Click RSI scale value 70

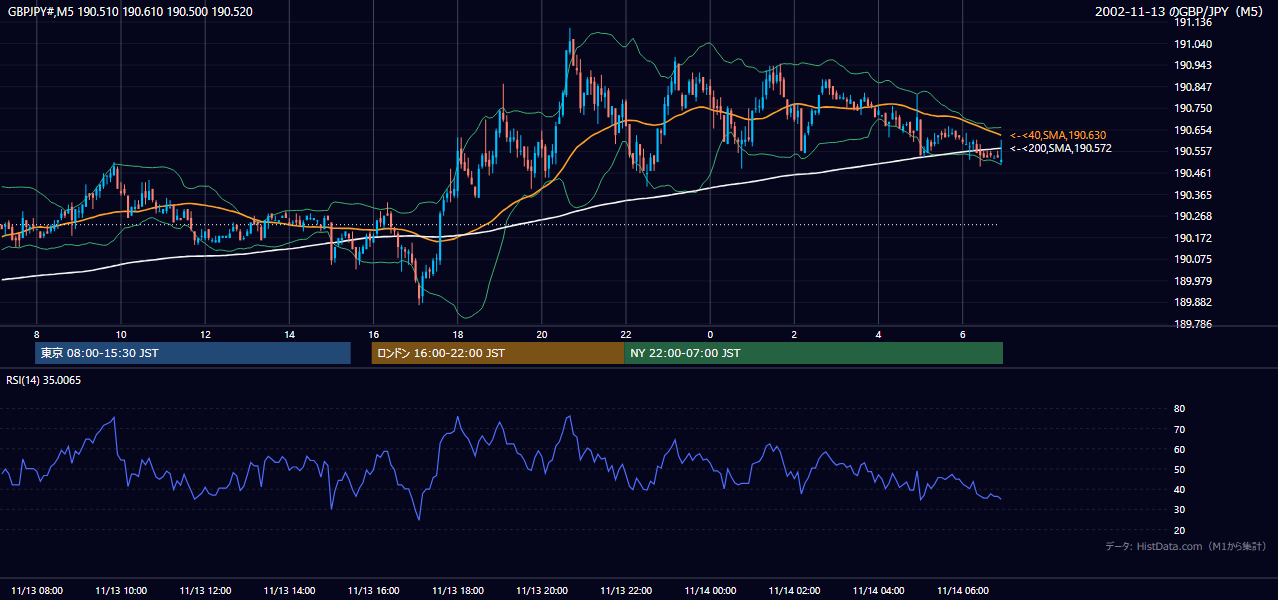tap(1180, 429)
